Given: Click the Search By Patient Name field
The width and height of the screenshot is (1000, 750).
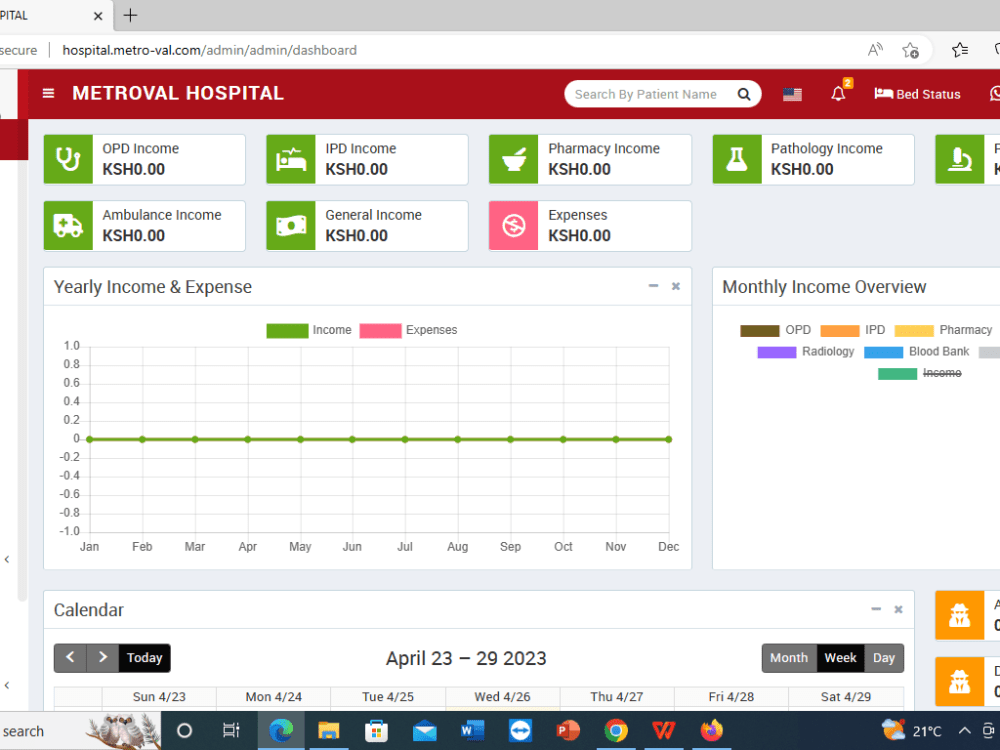Looking at the screenshot, I should click(x=650, y=93).
